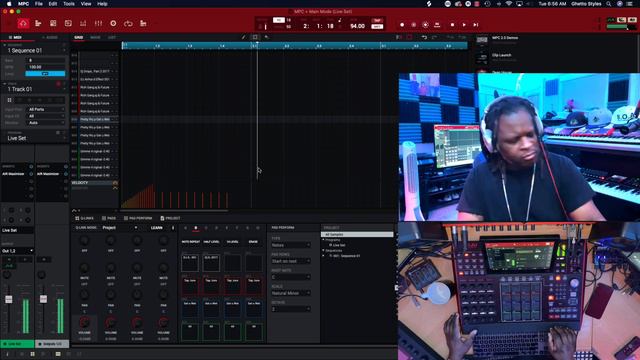Open the Start on root dropdown

291,261
